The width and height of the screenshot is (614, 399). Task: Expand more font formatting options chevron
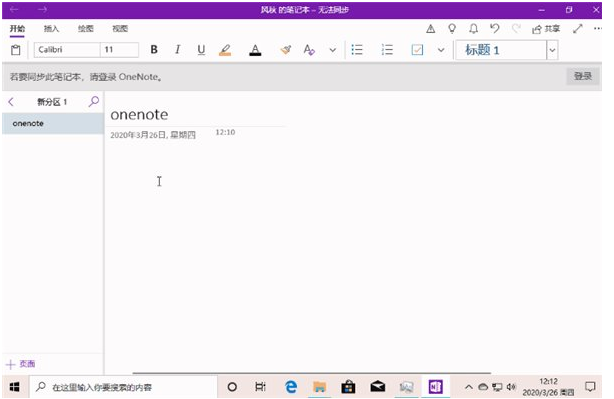(332, 50)
